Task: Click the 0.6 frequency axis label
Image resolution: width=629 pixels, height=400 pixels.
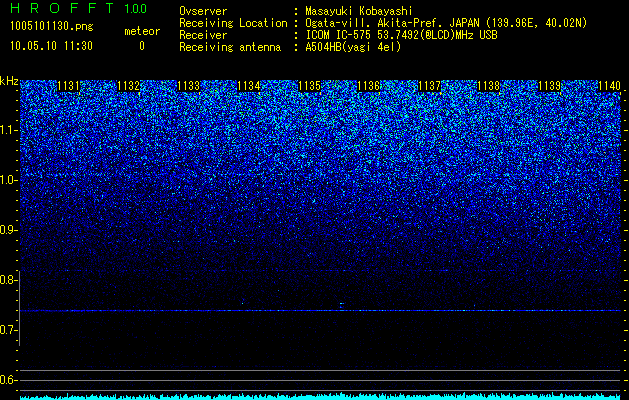Action: point(9,380)
